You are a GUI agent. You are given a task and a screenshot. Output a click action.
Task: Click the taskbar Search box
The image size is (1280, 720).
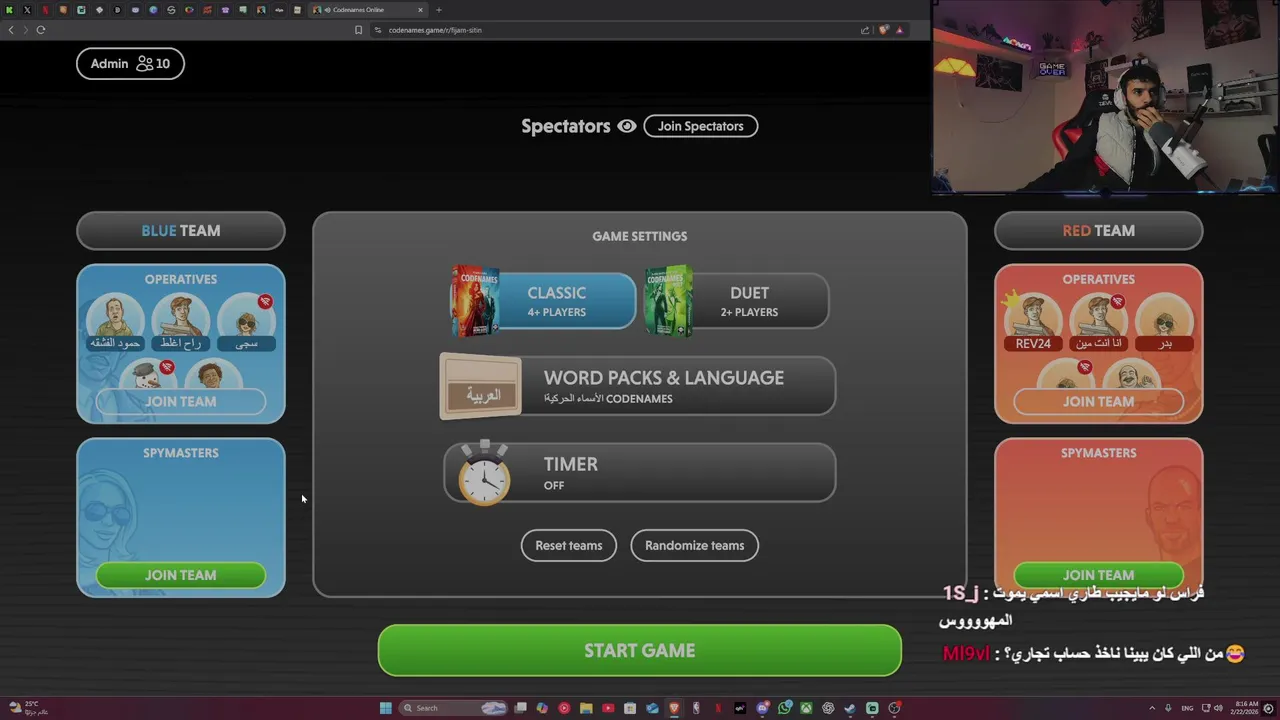pyautogui.click(x=454, y=708)
